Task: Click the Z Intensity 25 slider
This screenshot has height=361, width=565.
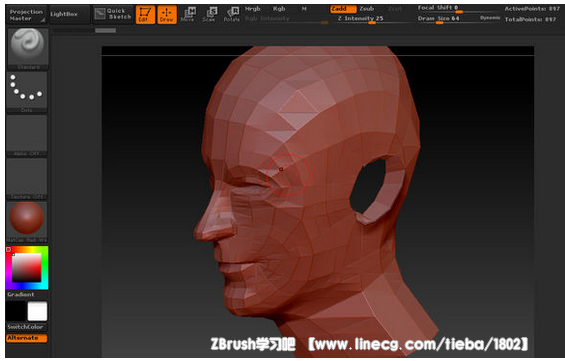Action: coord(373,19)
